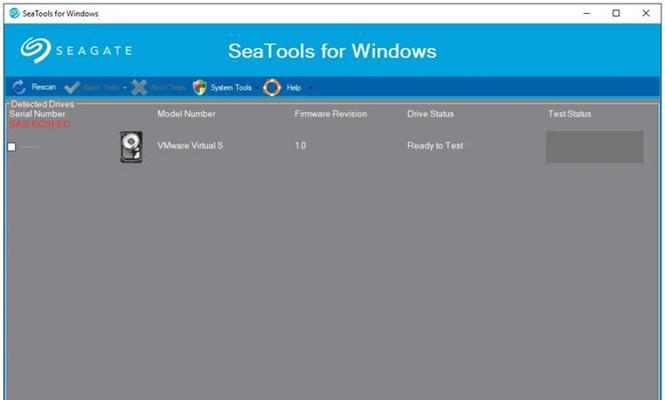665x400 pixels.
Task: Click the greyed-out Basic Tests checkmark icon
Action: (72, 87)
